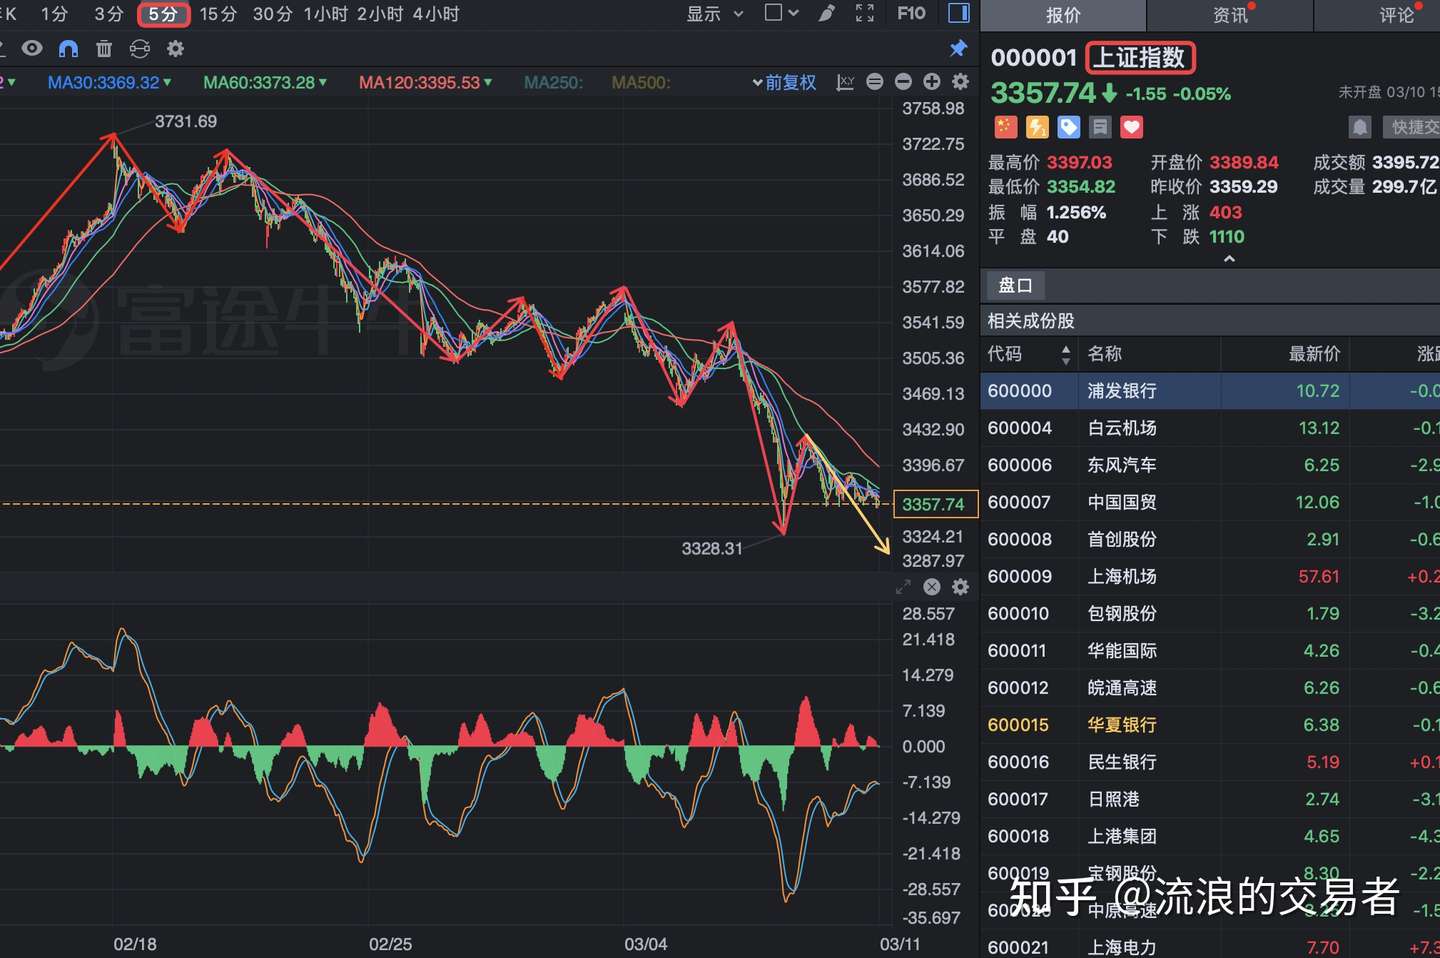Close the MACD indicator pane

point(932,587)
